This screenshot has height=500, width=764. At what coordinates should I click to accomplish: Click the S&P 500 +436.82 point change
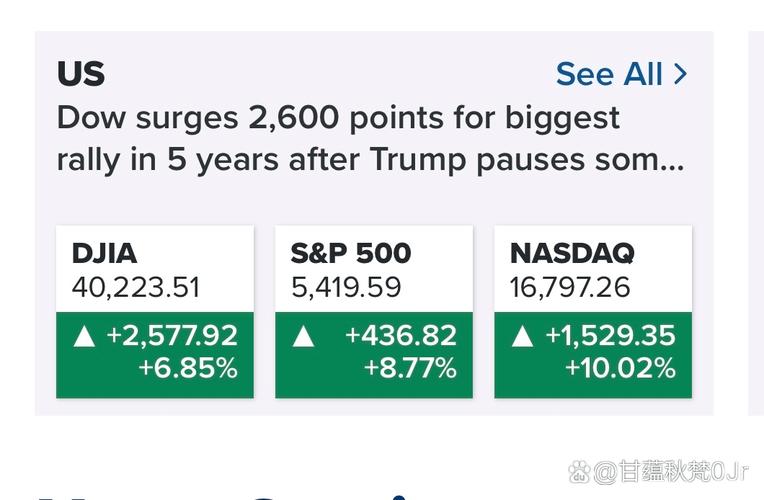(x=400, y=335)
